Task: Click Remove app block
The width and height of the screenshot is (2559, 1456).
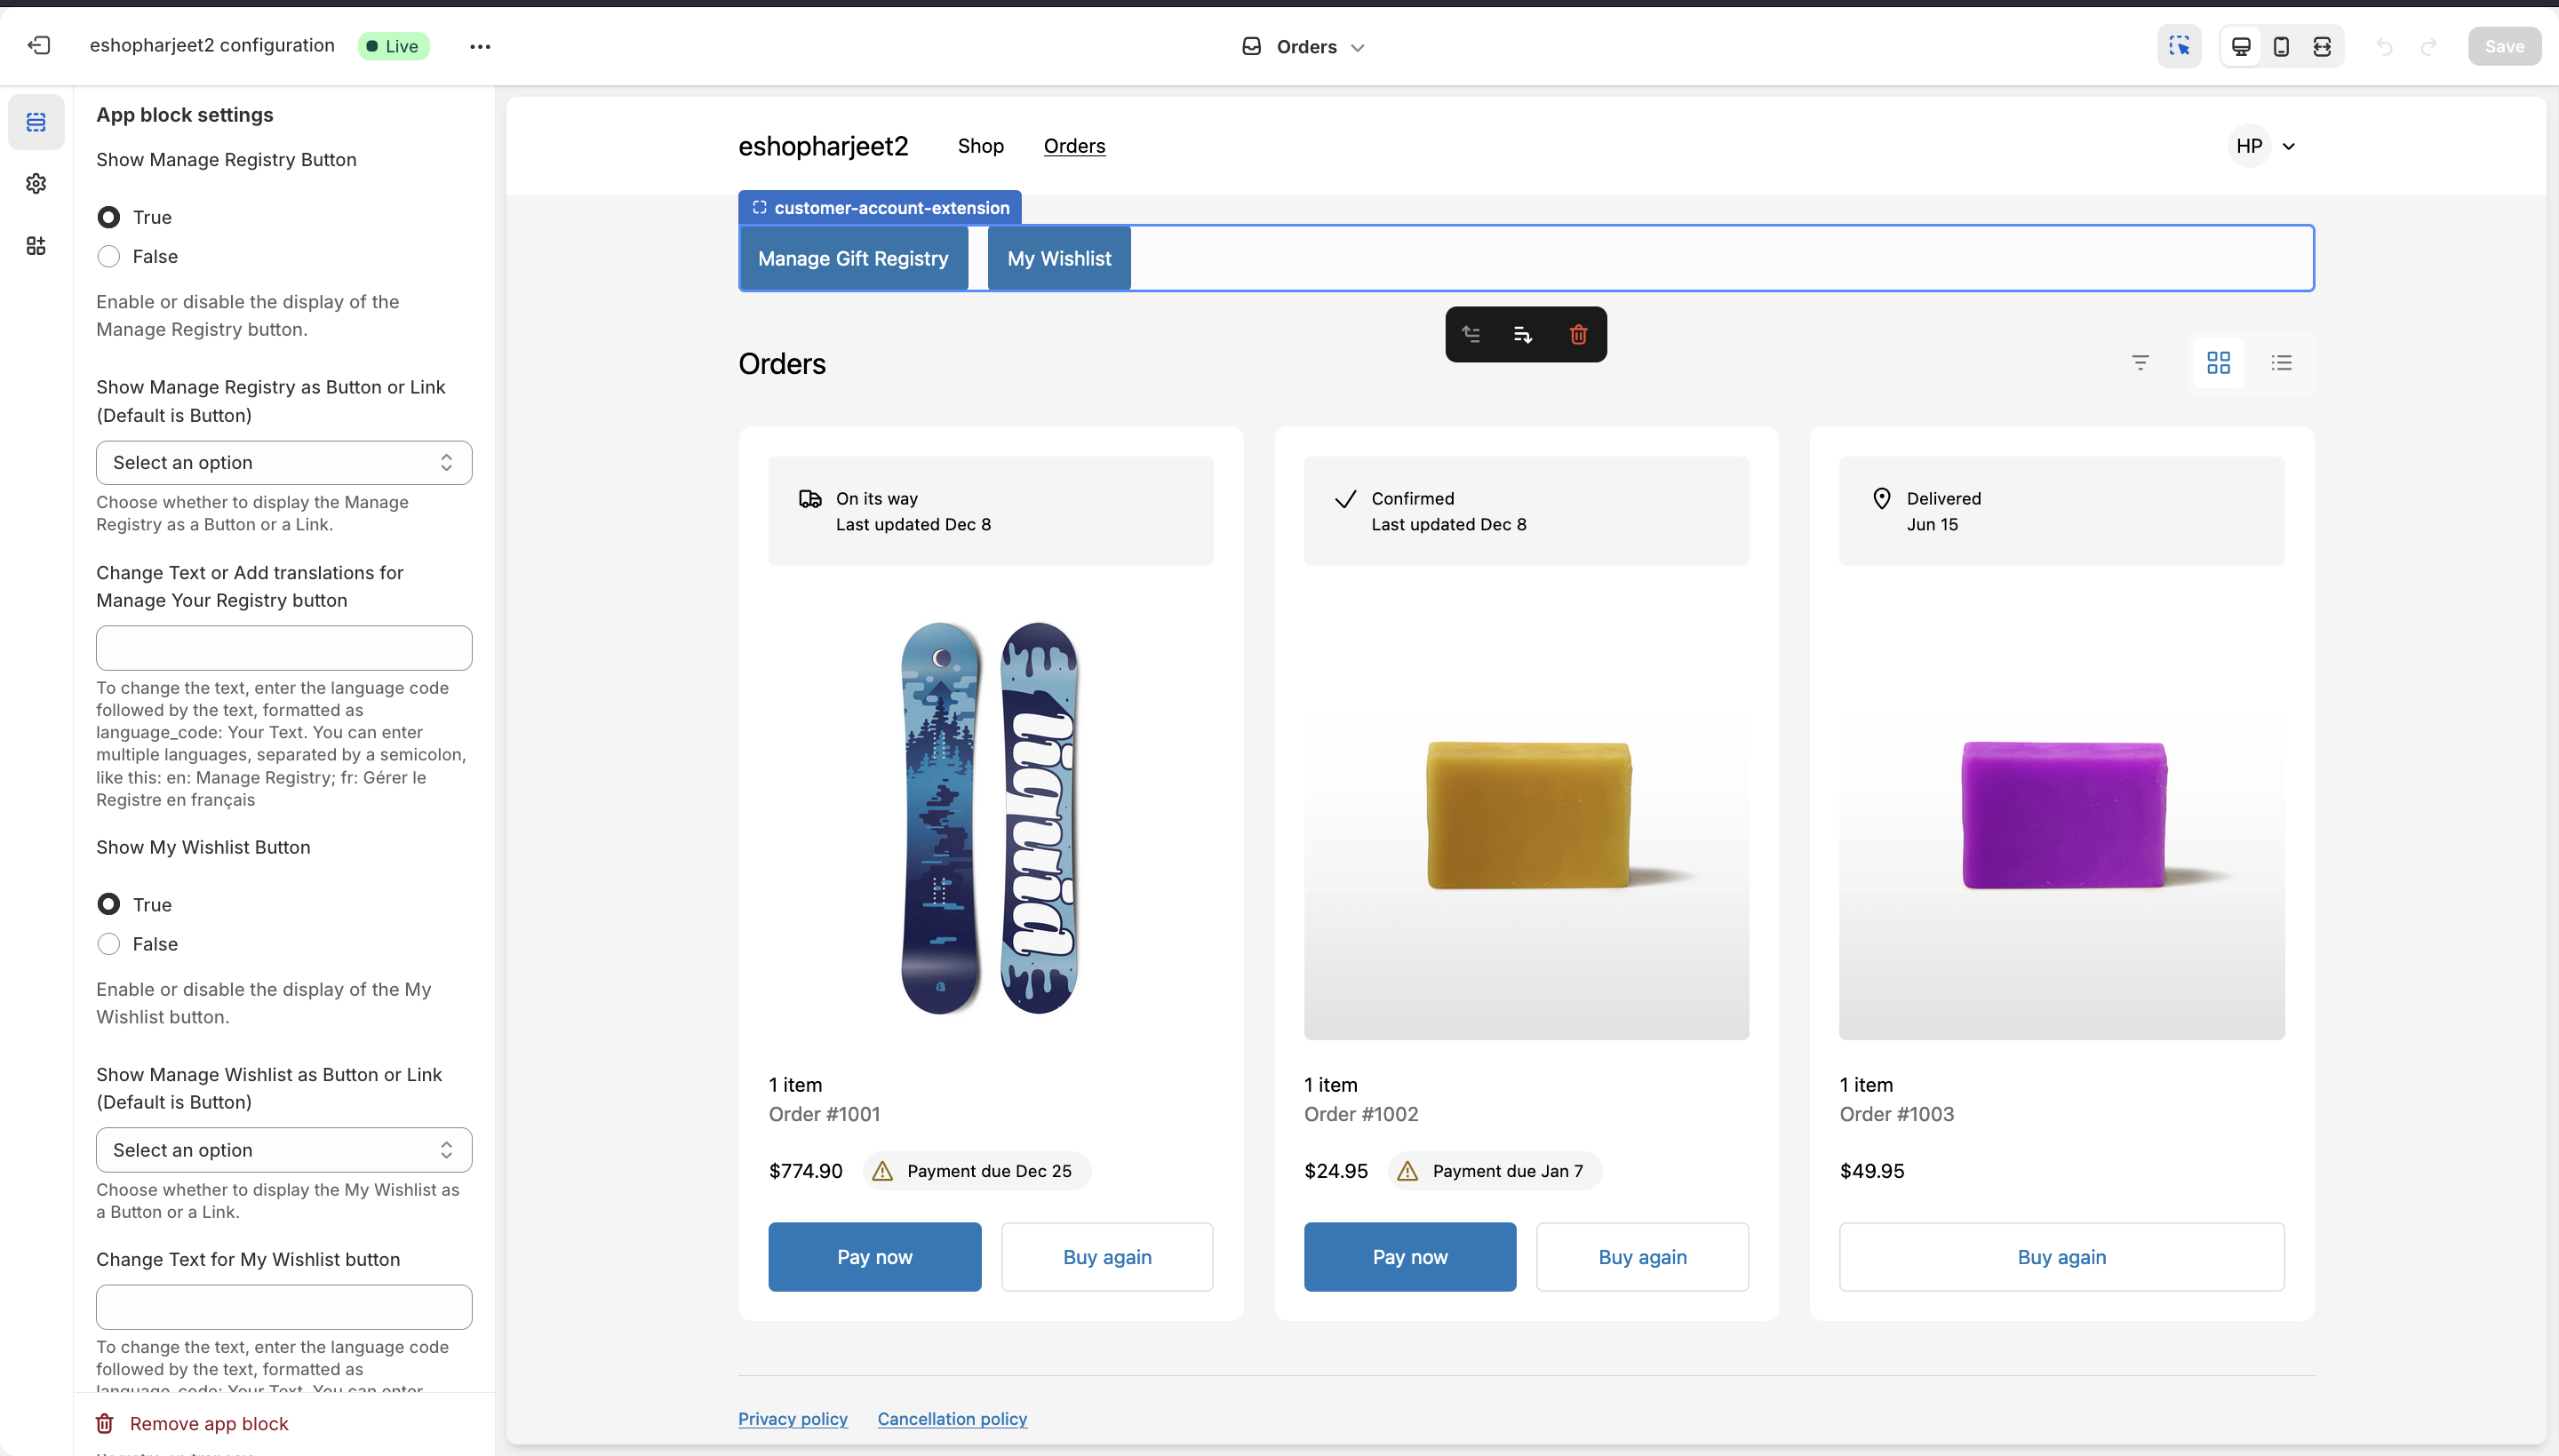Action: [192, 1424]
